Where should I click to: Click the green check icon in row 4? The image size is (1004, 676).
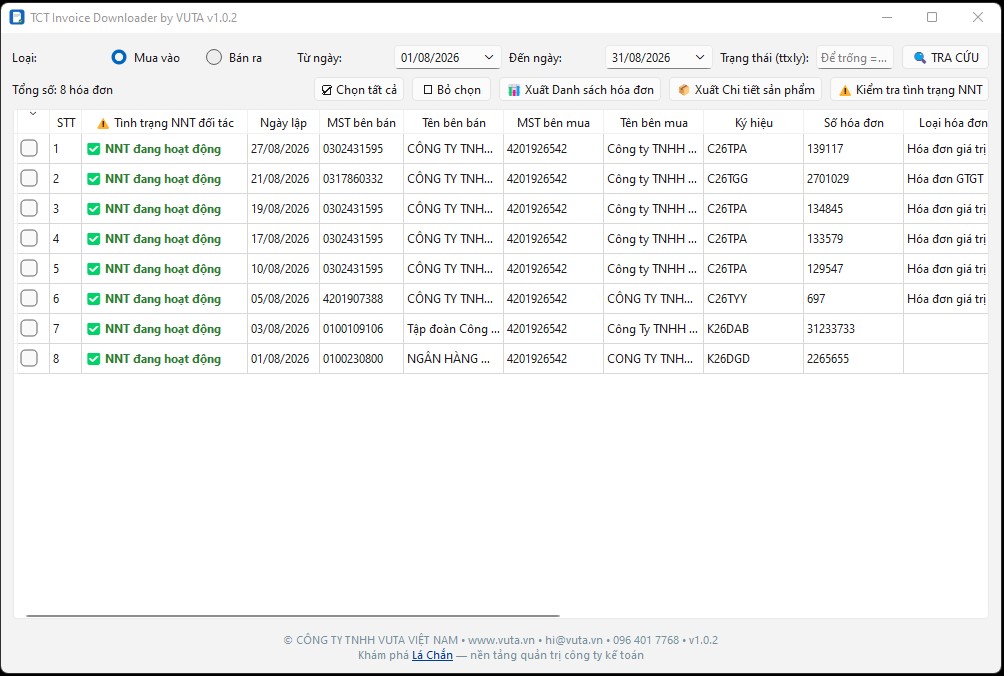click(93, 239)
